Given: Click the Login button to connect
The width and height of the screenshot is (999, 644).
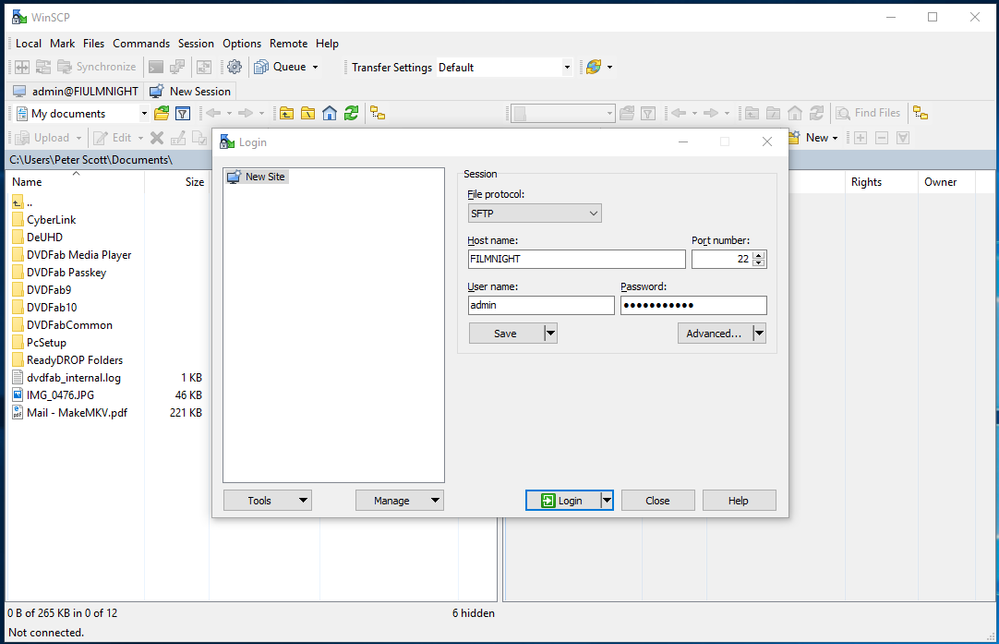Looking at the screenshot, I should (564, 500).
